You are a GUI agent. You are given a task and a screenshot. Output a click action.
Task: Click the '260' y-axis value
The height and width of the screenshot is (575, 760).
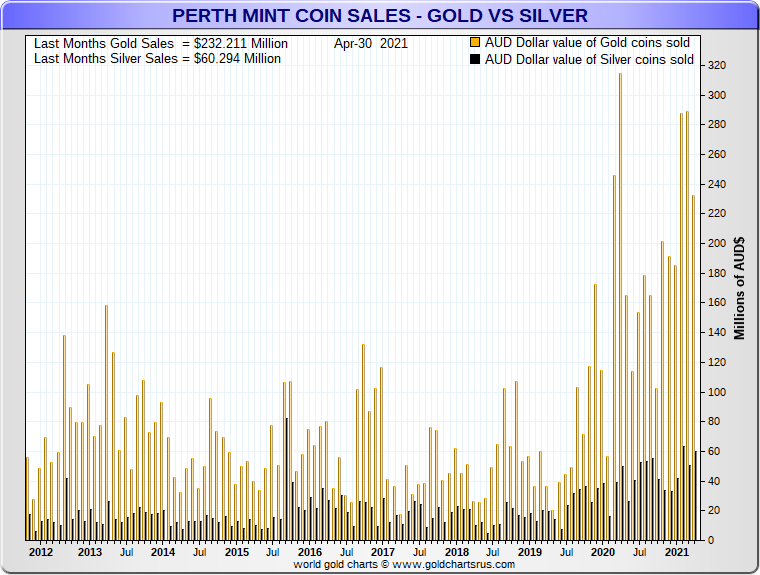tap(717, 154)
